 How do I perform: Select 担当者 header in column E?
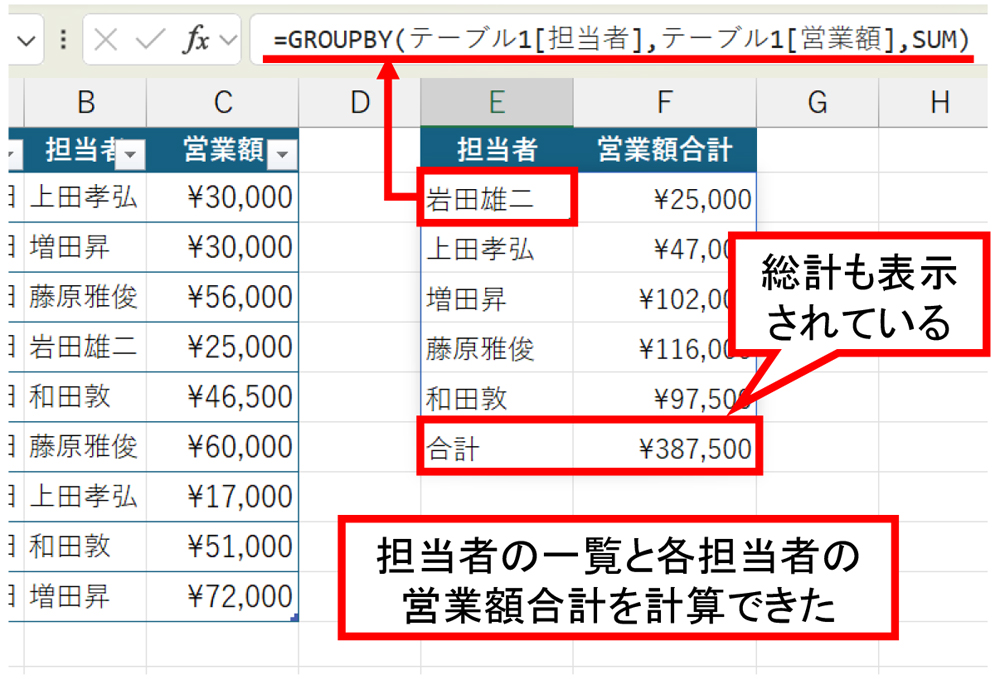(497, 150)
